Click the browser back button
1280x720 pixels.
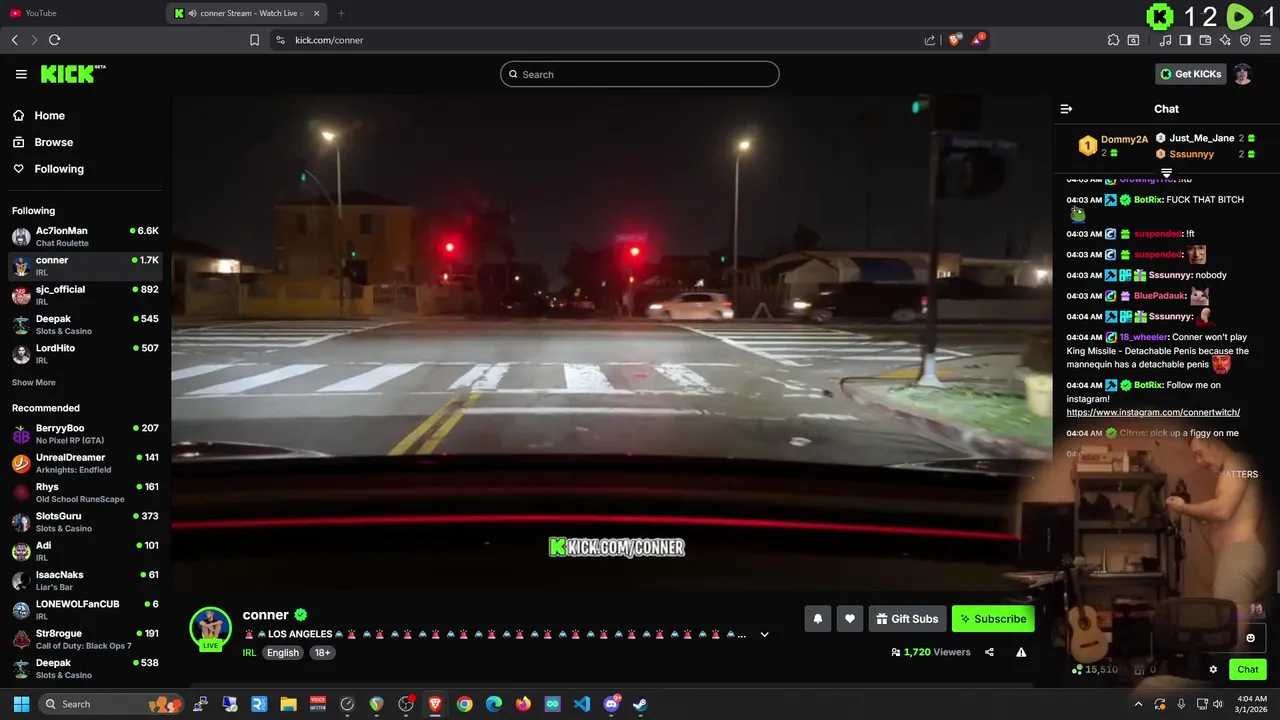[14, 40]
